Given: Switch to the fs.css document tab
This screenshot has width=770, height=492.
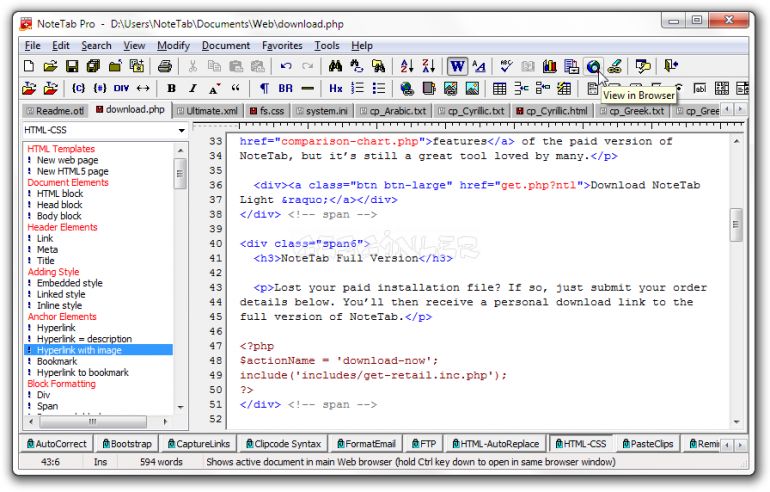Looking at the screenshot, I should tap(268, 110).
